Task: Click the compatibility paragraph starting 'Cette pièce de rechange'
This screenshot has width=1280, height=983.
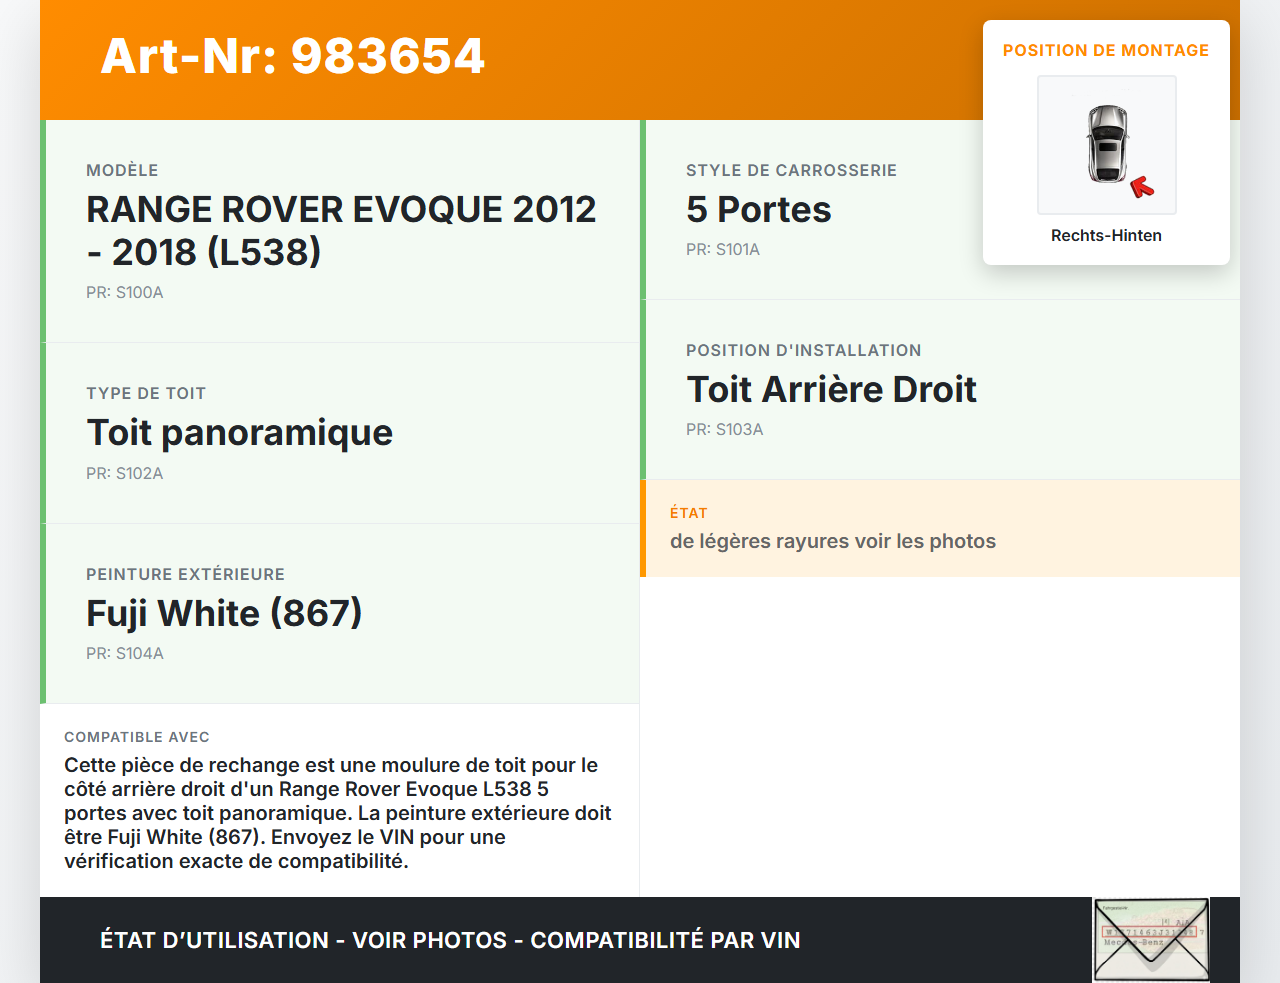Action: point(338,813)
